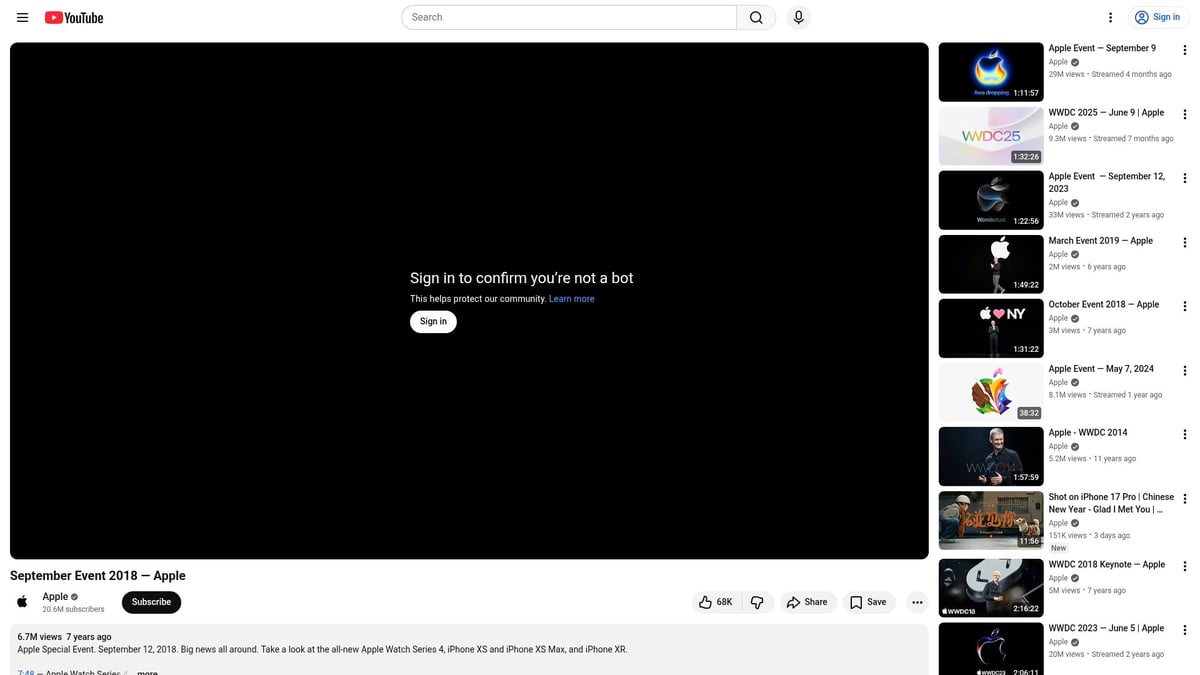Click the 7:48 Apple Watch chapter timestamp
This screenshot has width=1200, height=675.
pos(25,671)
